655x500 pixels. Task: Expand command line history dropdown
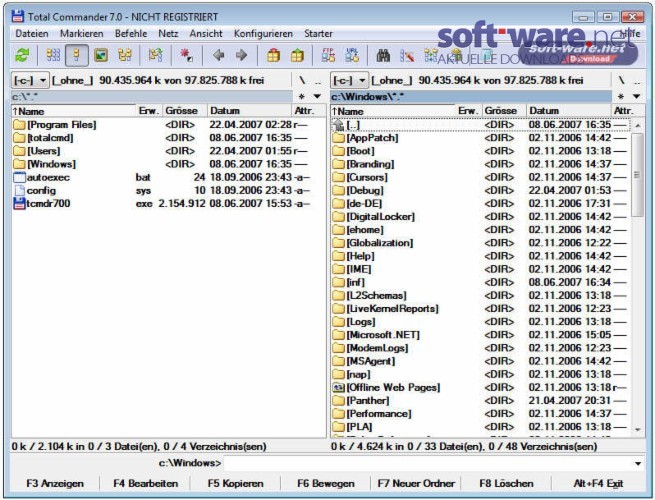637,463
